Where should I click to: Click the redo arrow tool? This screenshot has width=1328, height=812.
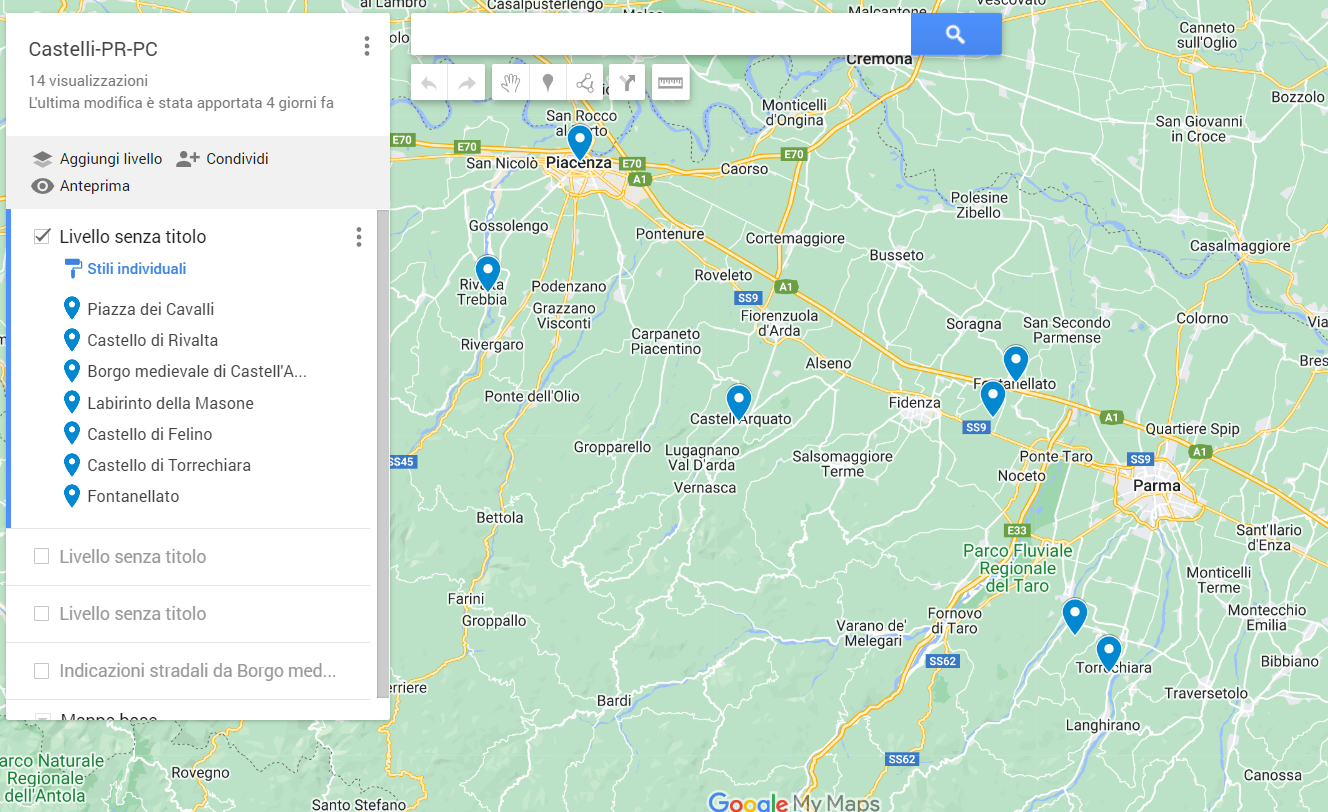click(x=466, y=83)
